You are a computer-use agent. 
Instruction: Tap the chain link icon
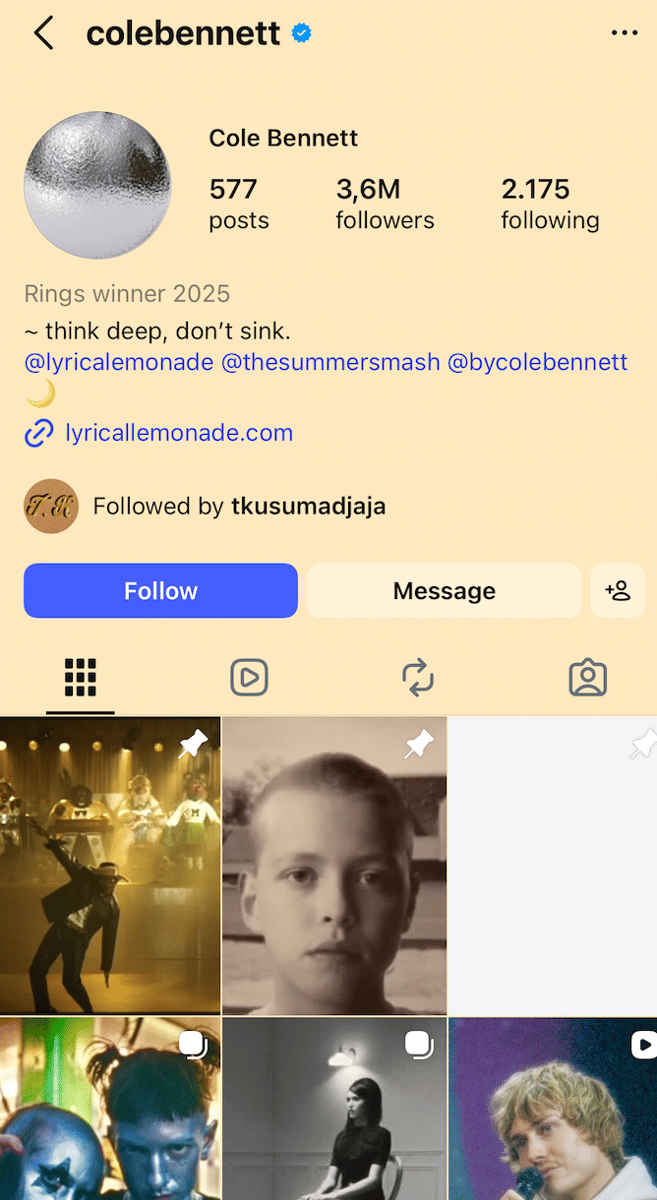pos(39,433)
